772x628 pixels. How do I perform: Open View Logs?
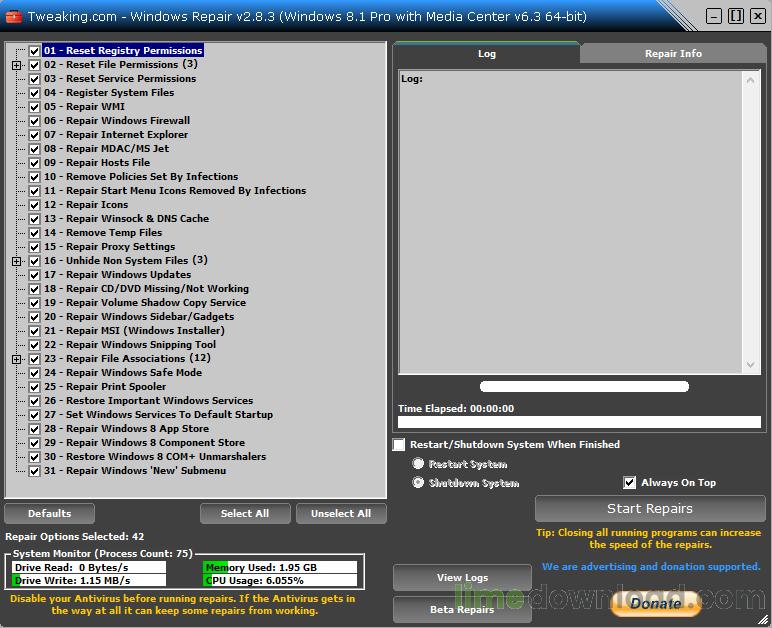[462, 577]
